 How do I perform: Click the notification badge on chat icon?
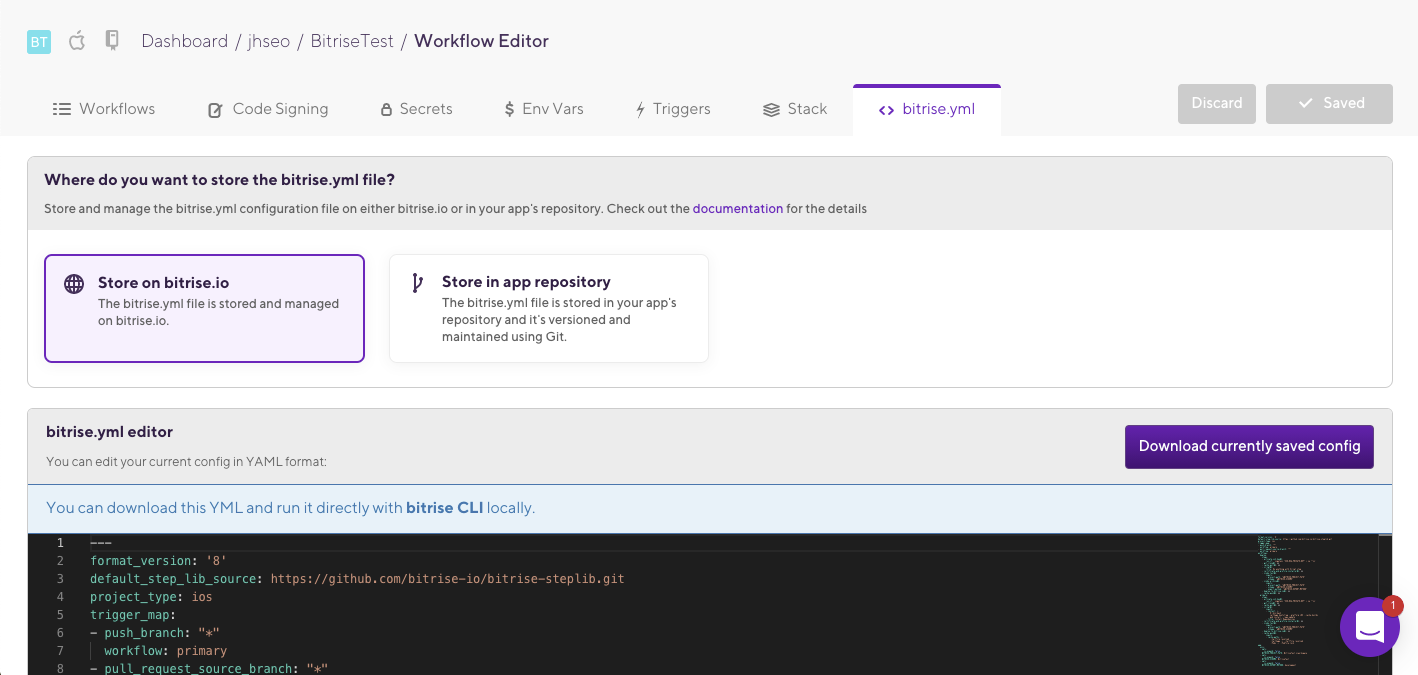click(x=1392, y=606)
